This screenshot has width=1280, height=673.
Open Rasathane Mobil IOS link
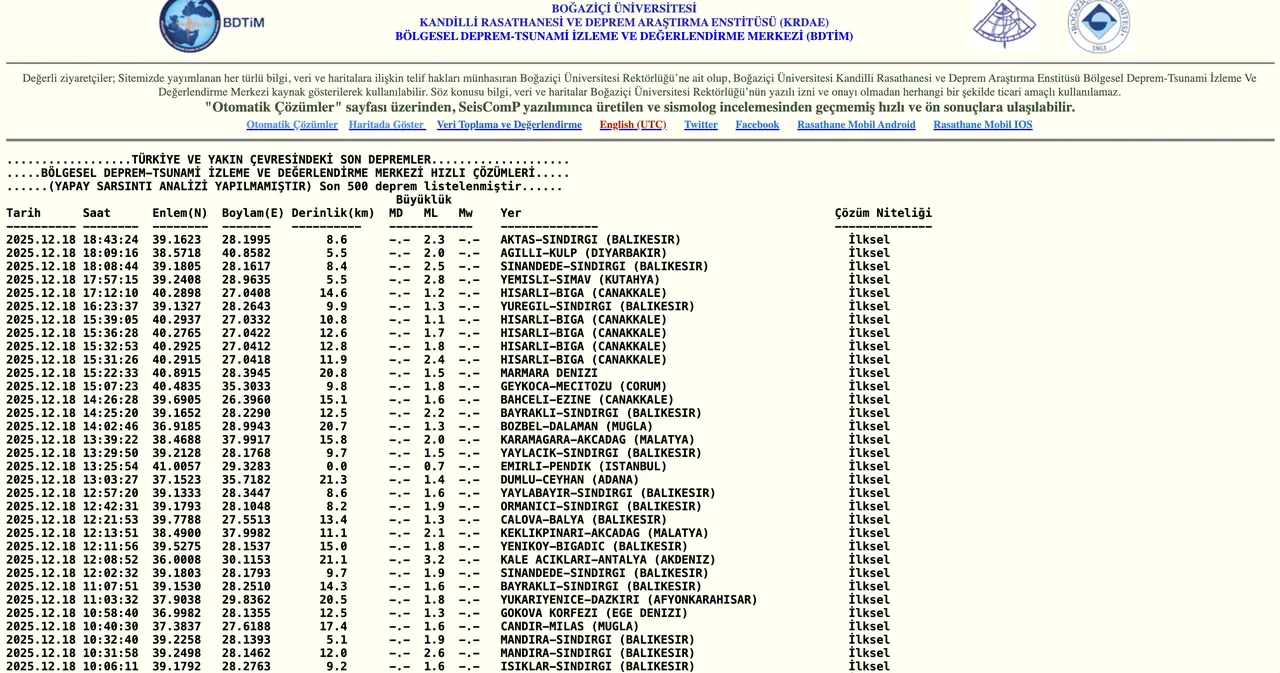(x=982, y=125)
